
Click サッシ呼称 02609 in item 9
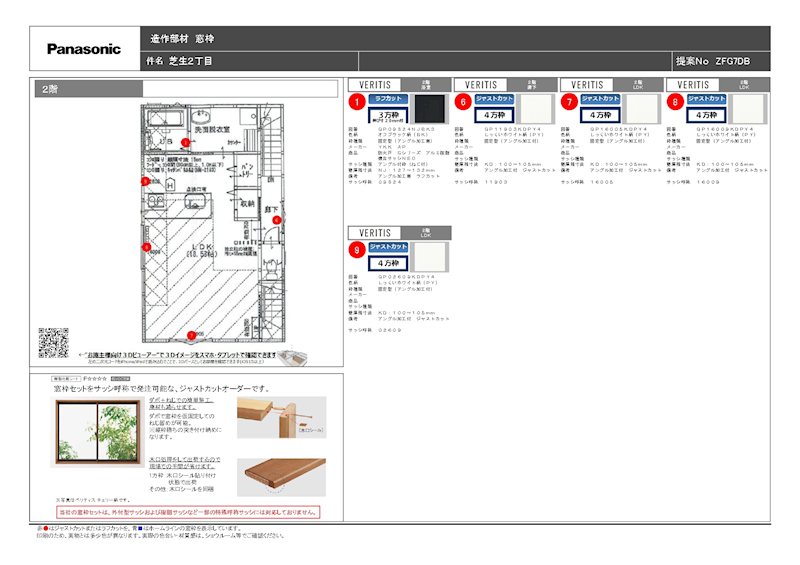(x=376, y=330)
